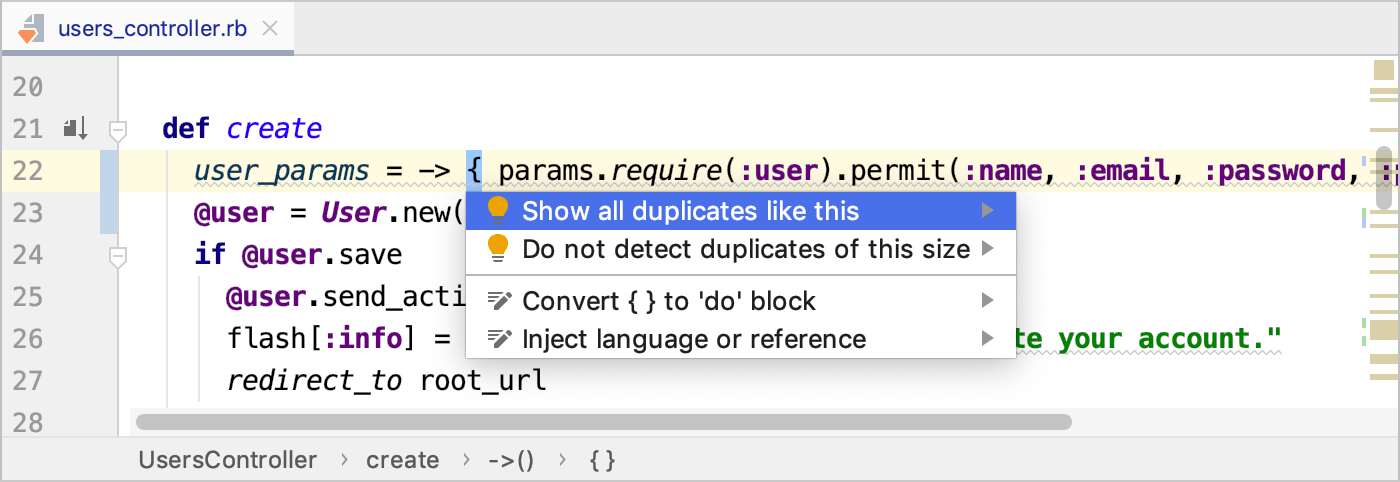Click flash[:info] on line 26
This screenshot has height=482, width=1400.
tap(321, 339)
